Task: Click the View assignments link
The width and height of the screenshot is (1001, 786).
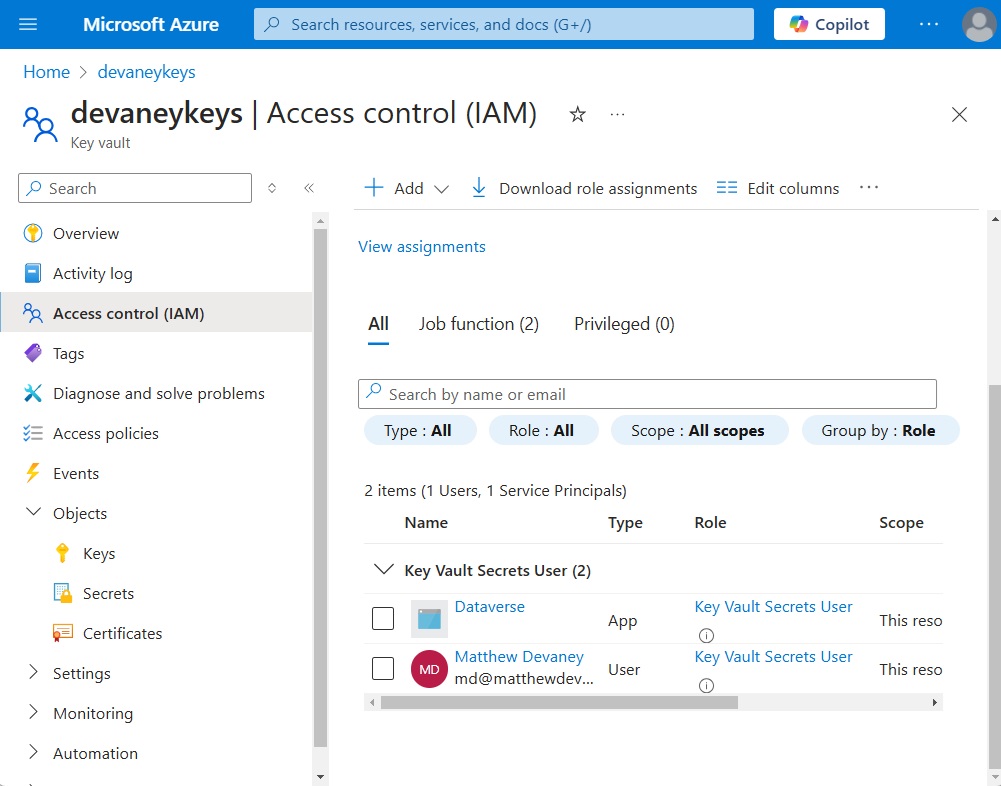Action: pyautogui.click(x=422, y=246)
